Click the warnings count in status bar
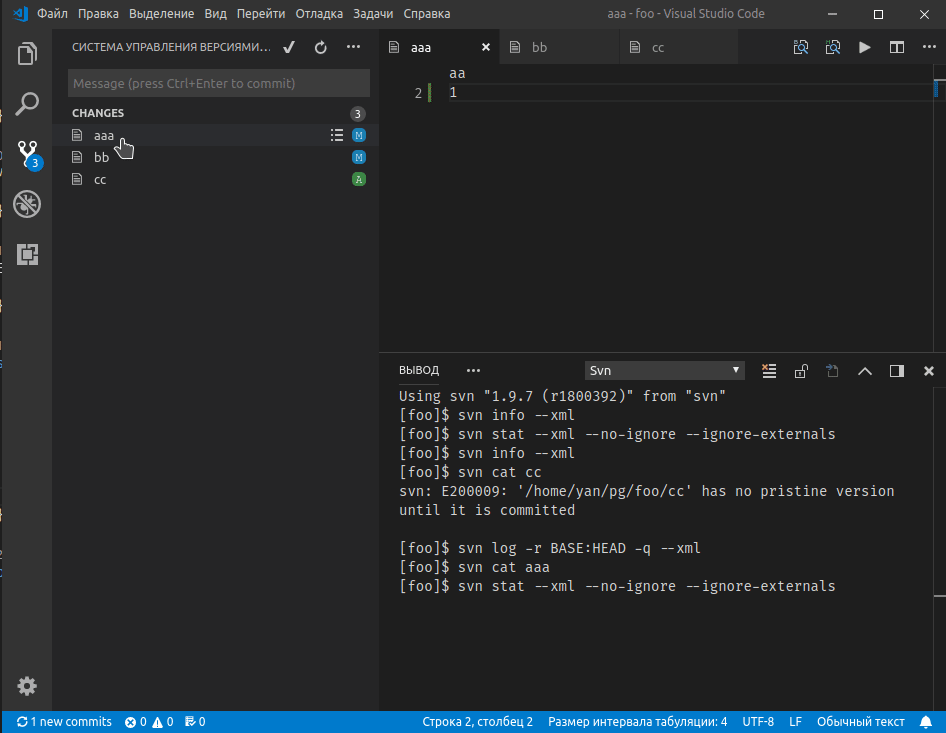Viewport: 946px width, 733px height. coord(162,722)
